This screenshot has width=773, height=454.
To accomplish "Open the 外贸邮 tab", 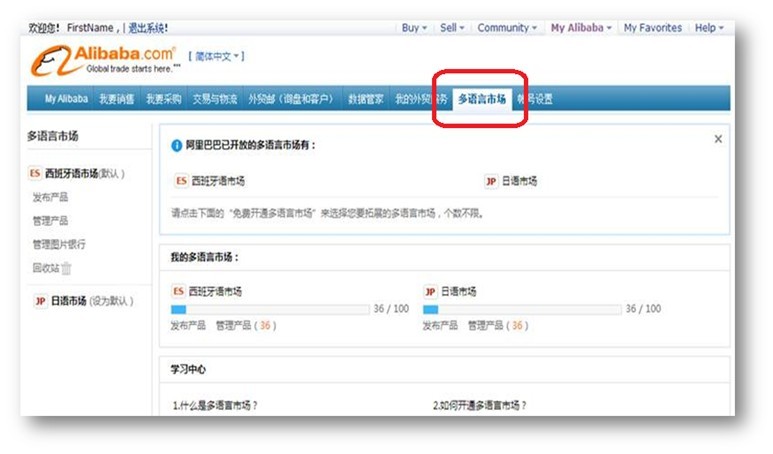I will coord(290,99).
